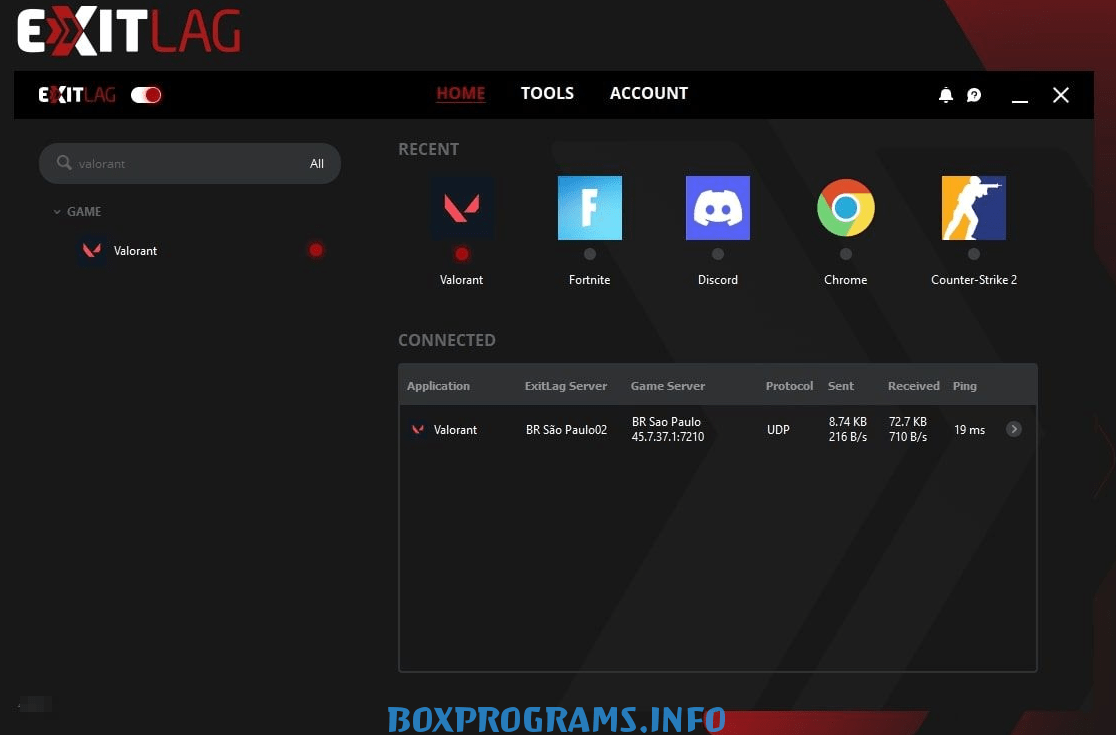Click the Valorant icon in connected table

click(x=418, y=429)
